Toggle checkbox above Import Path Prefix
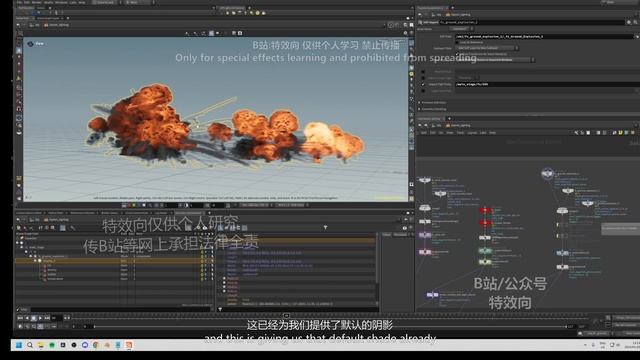This screenshot has height=360, width=640. pyautogui.click(x=423, y=78)
